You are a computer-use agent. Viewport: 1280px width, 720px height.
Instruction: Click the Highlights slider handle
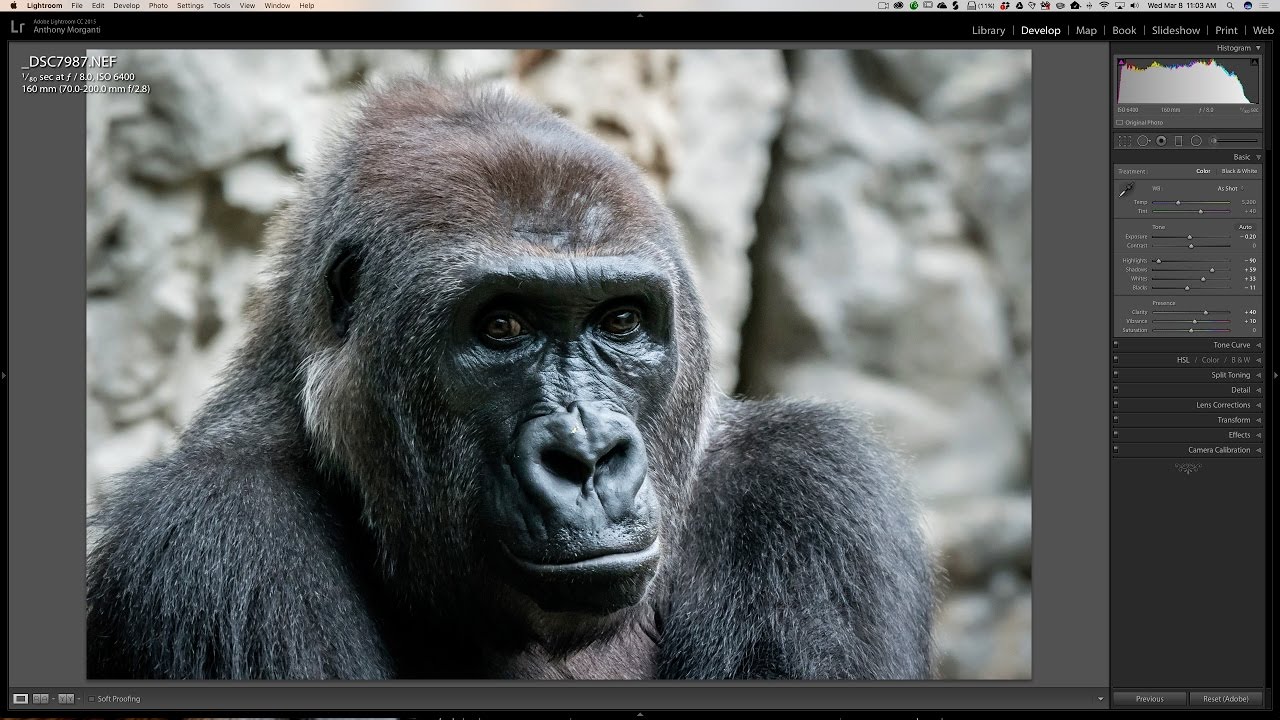pos(1159,261)
